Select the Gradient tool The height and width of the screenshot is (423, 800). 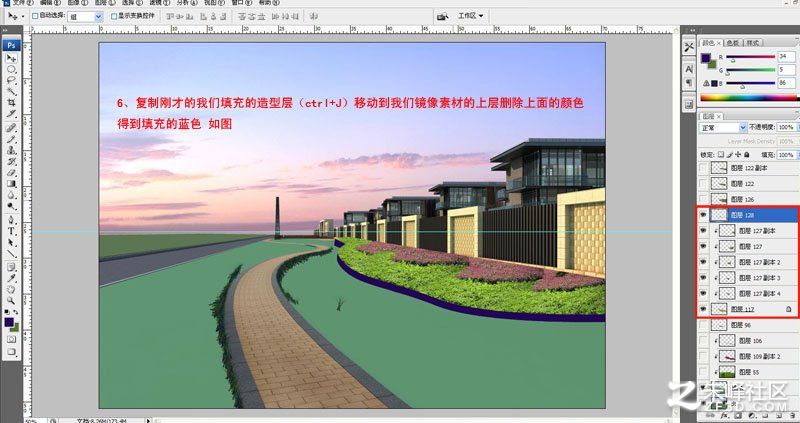[x=11, y=184]
